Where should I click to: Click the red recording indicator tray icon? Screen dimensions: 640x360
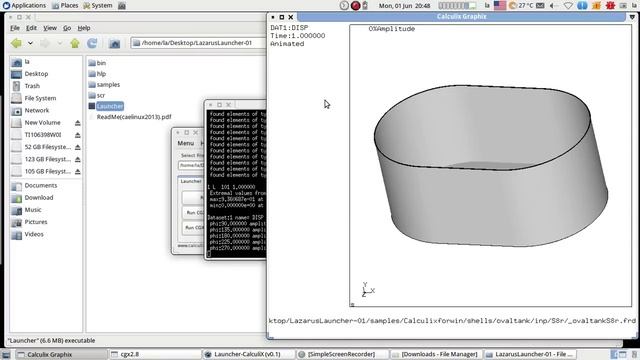tap(356, 6)
